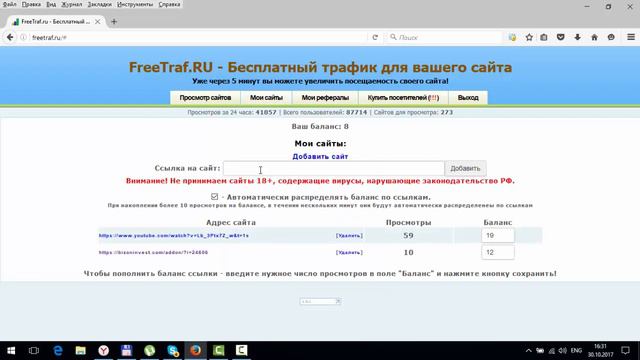The image size is (640, 360).
Task: Bookmark this page with the star icon
Action: tap(529, 37)
